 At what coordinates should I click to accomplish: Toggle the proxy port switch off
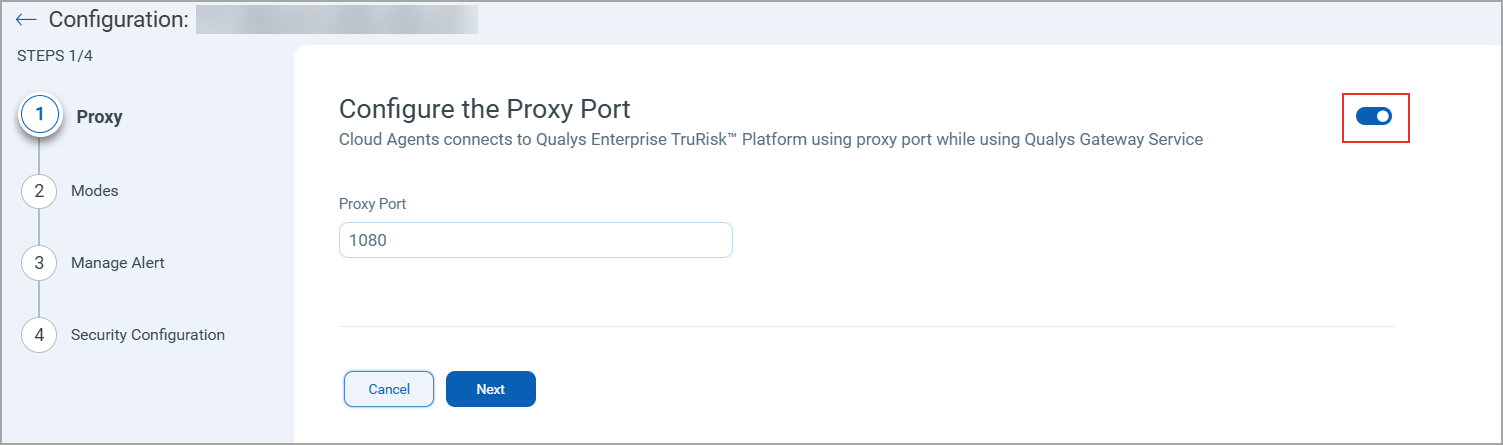1374,117
